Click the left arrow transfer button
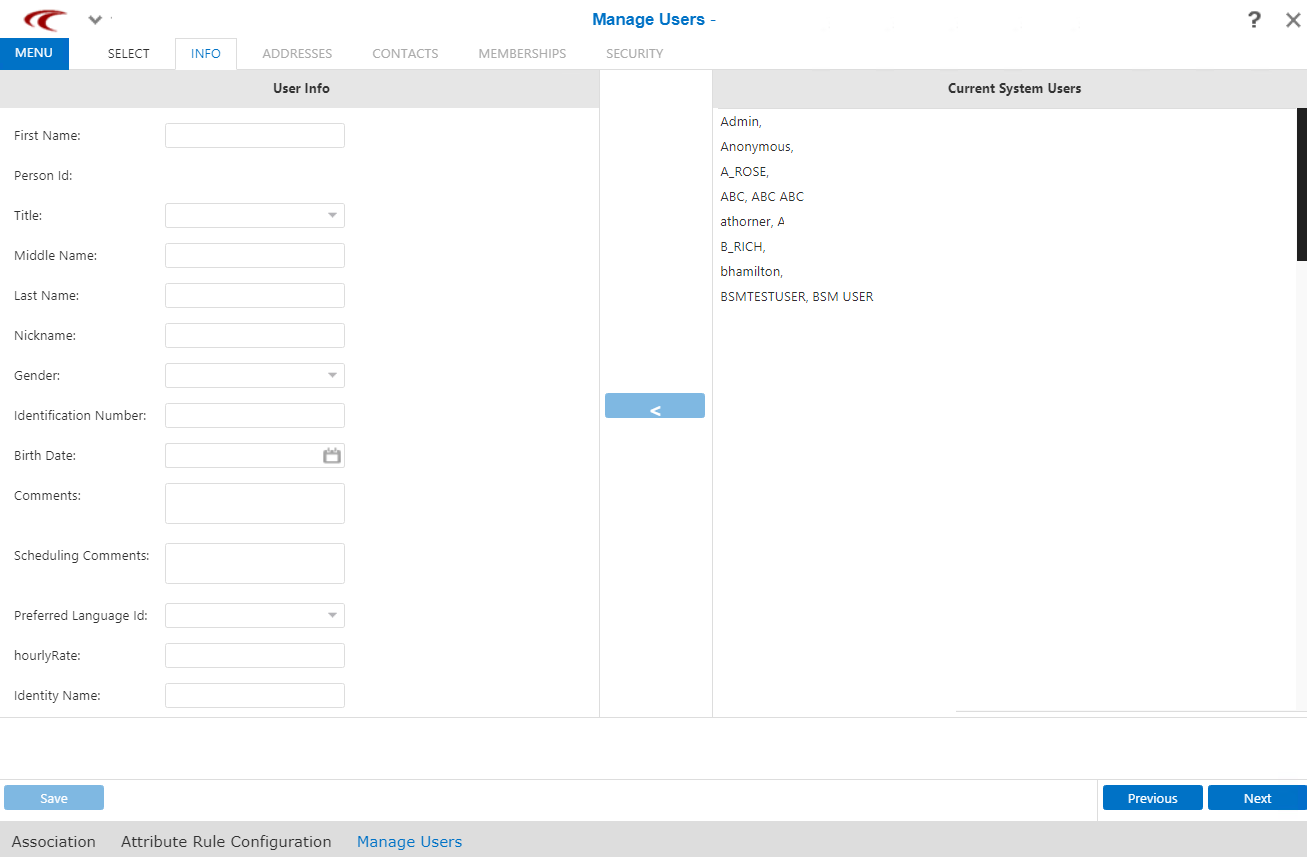 (x=654, y=405)
